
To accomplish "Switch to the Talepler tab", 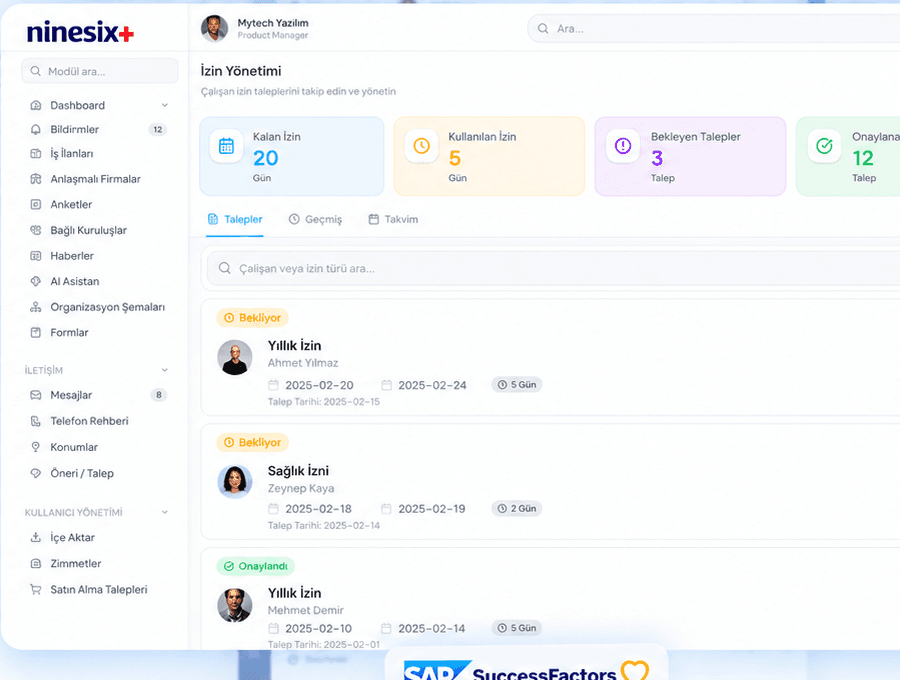I will [x=235, y=219].
